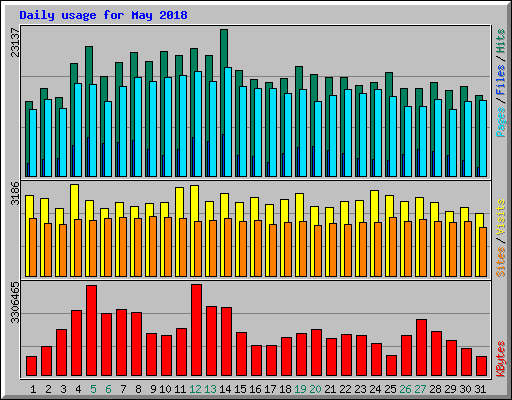Screen dimensions: 512x400
Task: Select day label 7 on the axis
Action: (123, 389)
